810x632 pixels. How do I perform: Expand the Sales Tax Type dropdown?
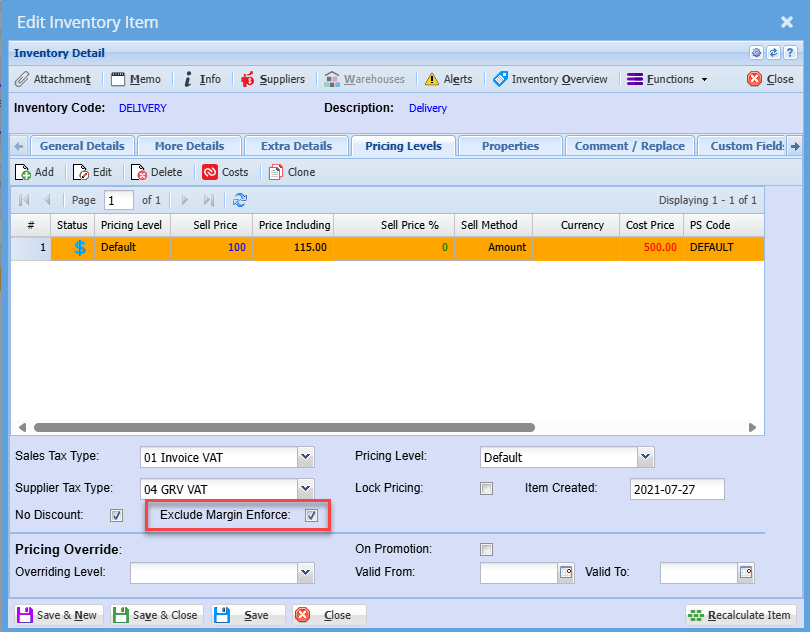coord(306,457)
